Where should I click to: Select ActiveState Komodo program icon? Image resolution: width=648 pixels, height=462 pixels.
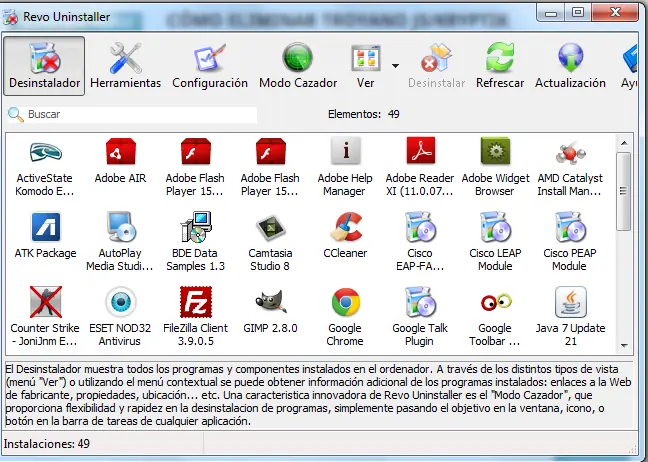[x=45, y=152]
